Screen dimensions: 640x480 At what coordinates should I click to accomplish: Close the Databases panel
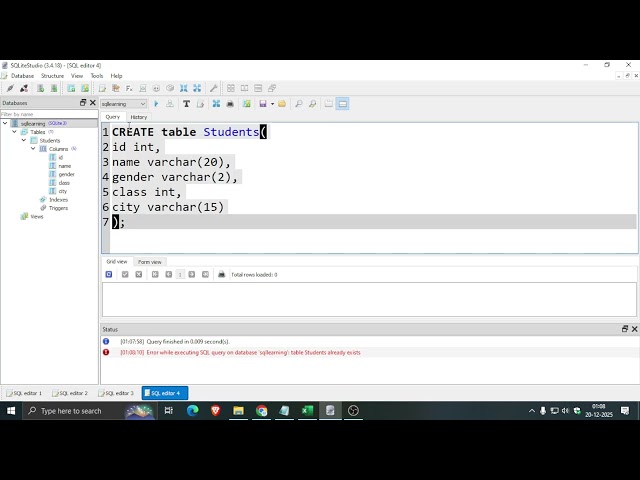93,102
